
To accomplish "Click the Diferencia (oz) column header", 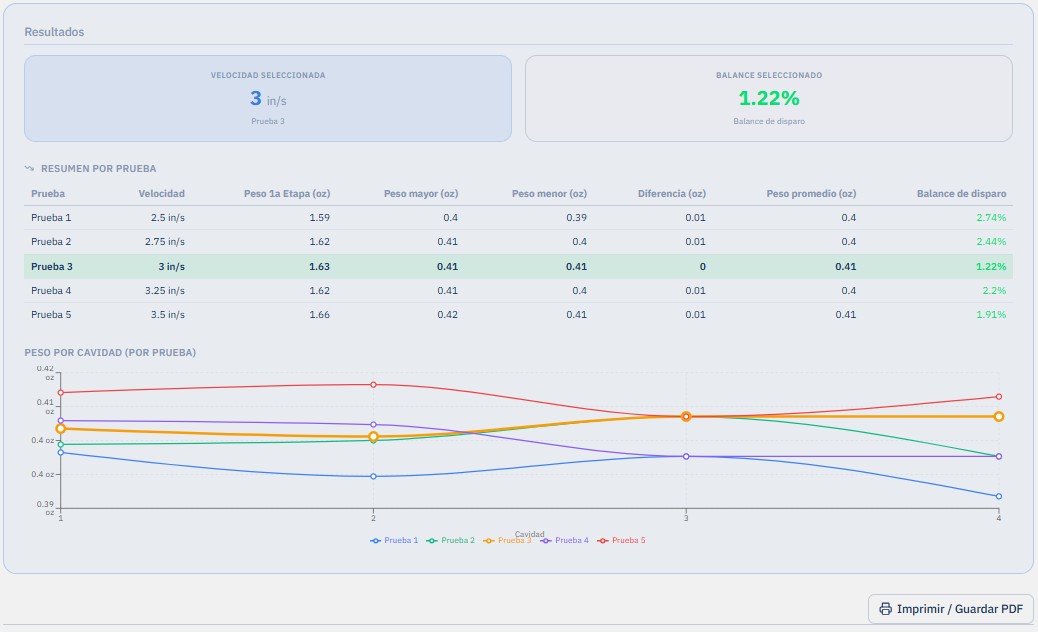I will (x=672, y=194).
